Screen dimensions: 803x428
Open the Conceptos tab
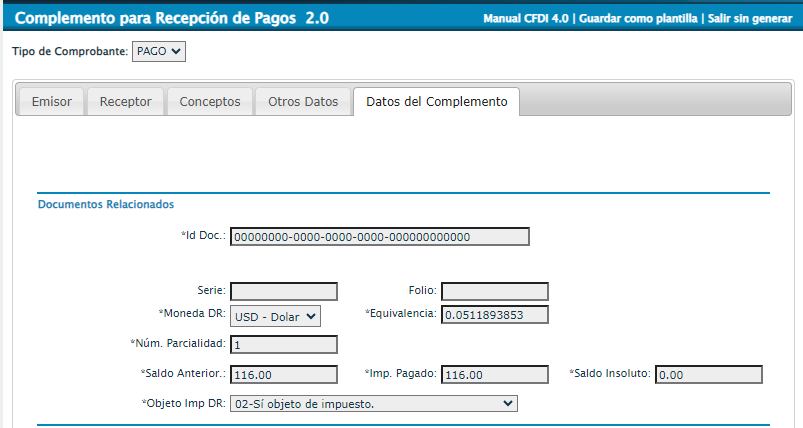210,102
